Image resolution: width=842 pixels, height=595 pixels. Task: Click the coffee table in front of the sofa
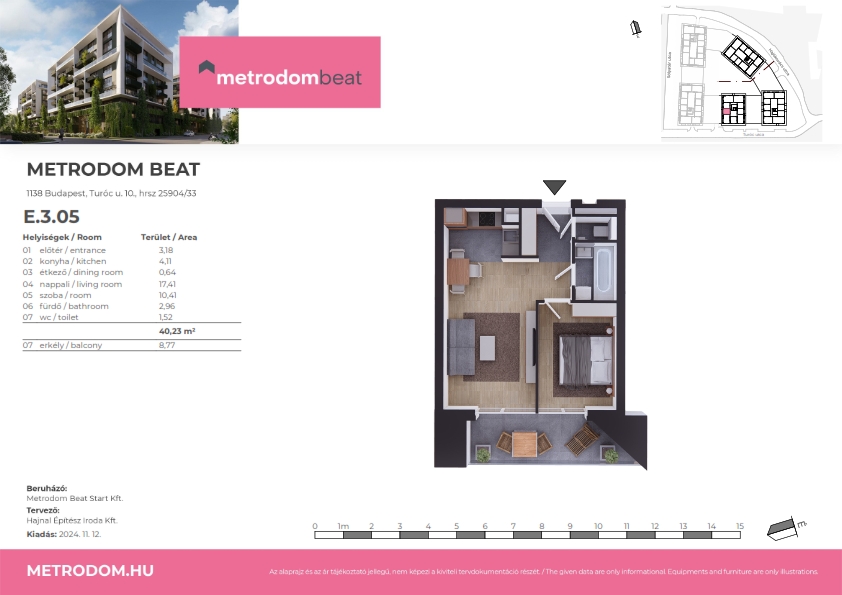pos(488,347)
